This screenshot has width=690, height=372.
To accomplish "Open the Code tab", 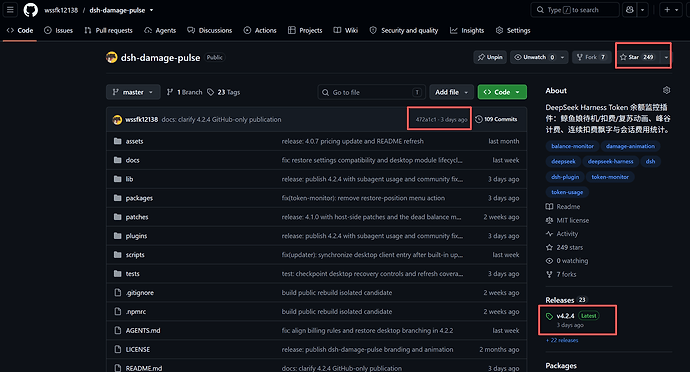I will 20,30.
